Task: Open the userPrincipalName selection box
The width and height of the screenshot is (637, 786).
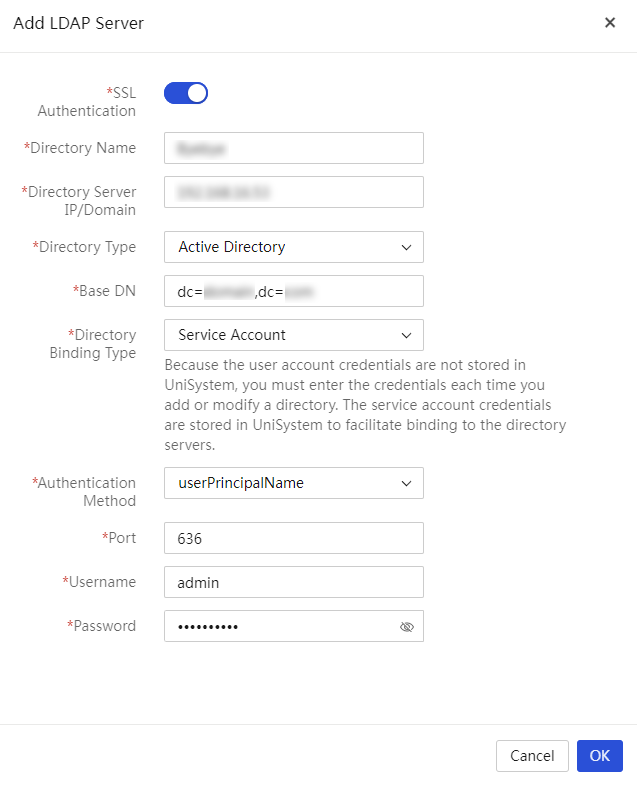Action: [294, 483]
